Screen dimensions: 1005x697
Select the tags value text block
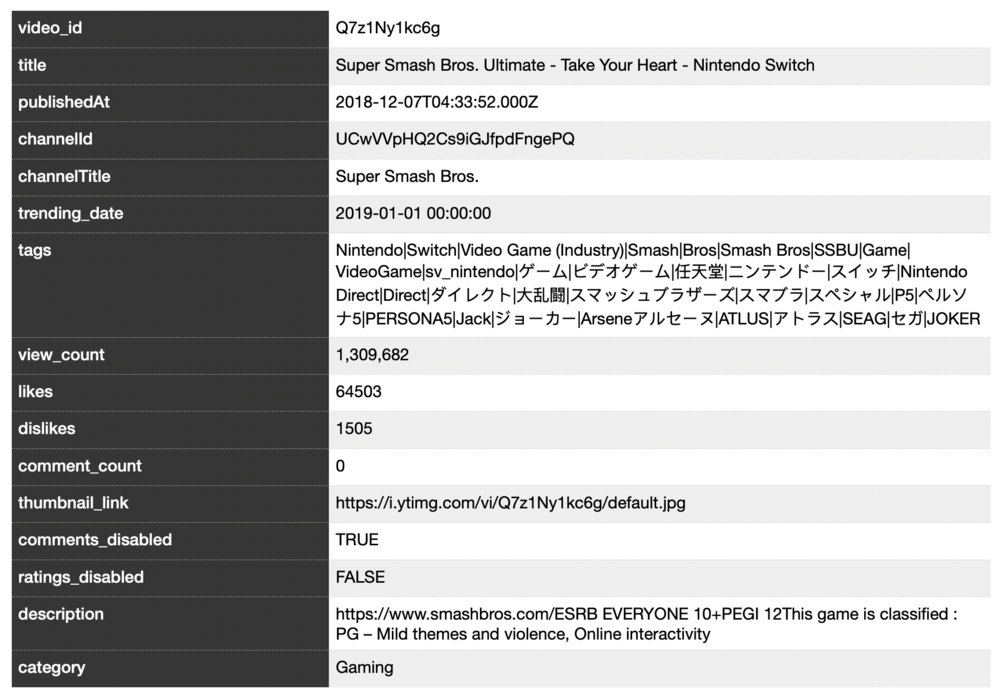pos(657,283)
